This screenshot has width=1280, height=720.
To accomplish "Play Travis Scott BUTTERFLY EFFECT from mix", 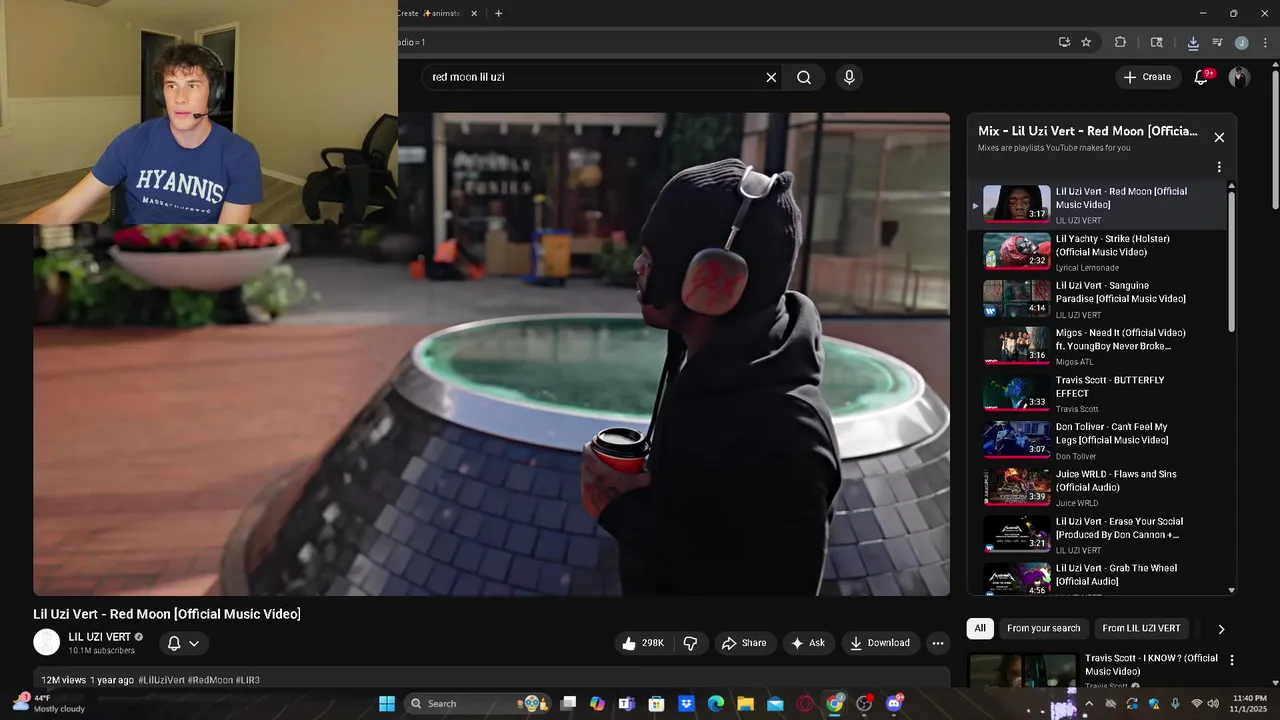I will (1096, 393).
